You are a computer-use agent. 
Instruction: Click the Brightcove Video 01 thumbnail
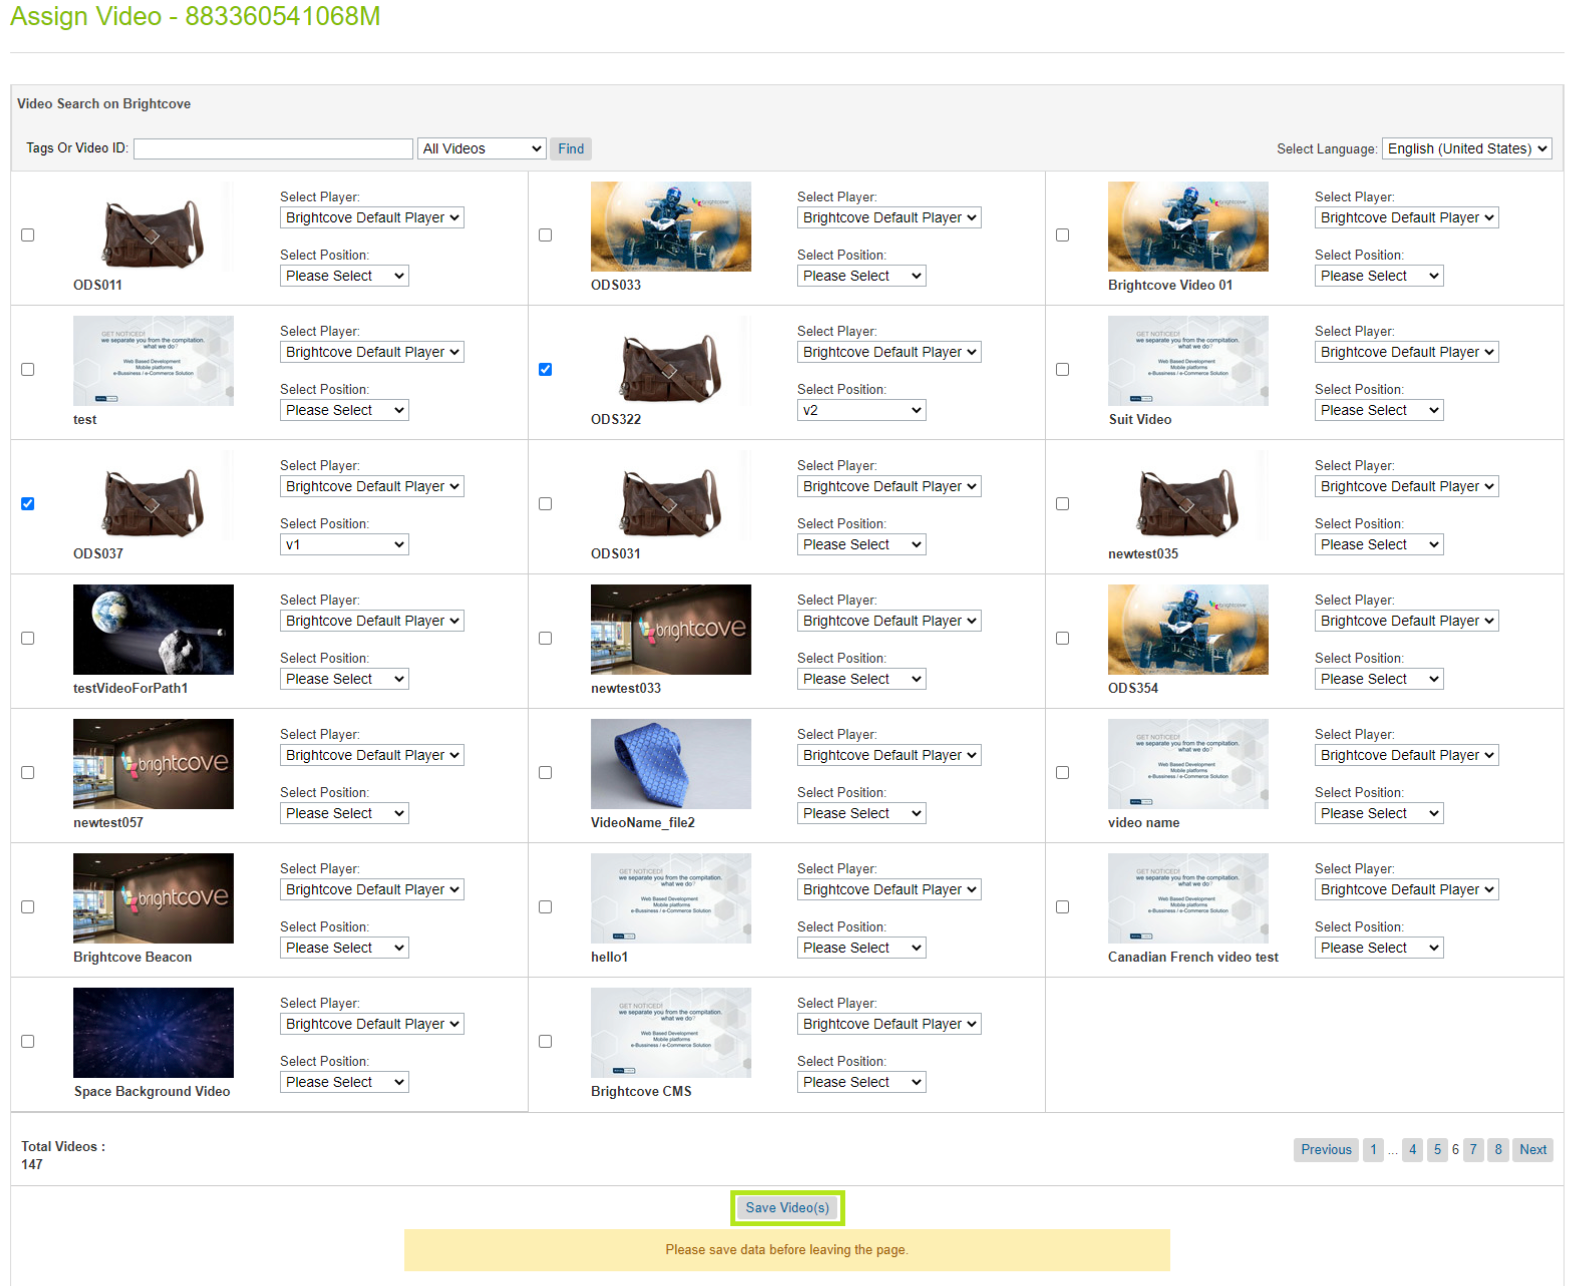[1188, 226]
